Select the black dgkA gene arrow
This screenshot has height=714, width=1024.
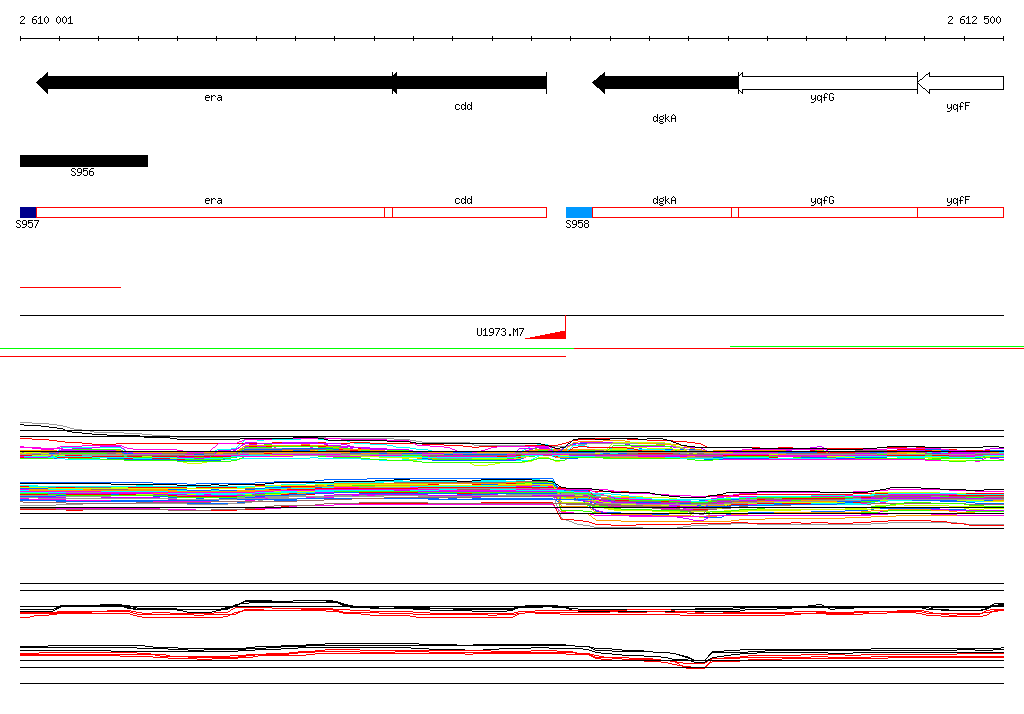tap(665, 83)
